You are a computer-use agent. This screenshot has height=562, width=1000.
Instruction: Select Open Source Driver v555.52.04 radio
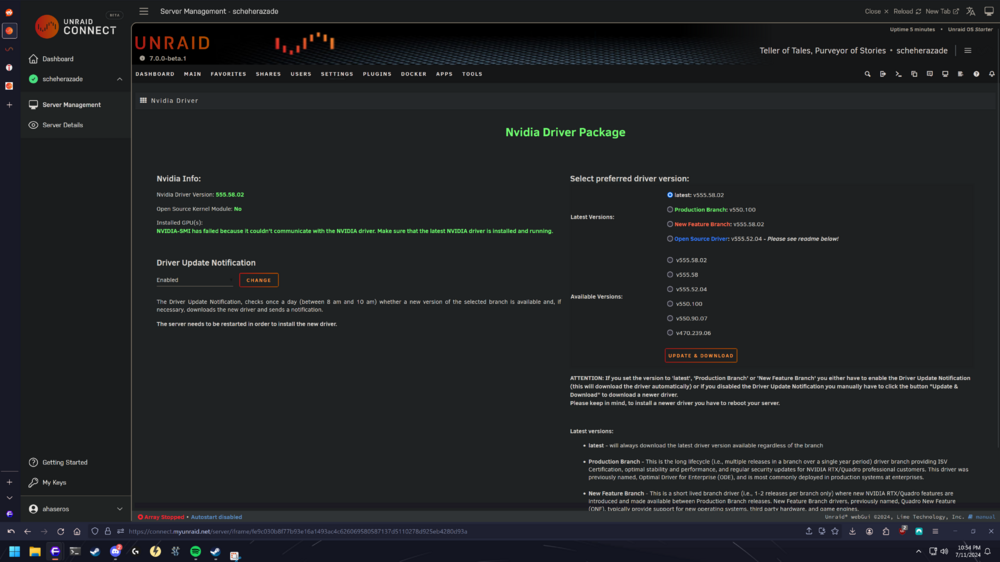[670, 239]
